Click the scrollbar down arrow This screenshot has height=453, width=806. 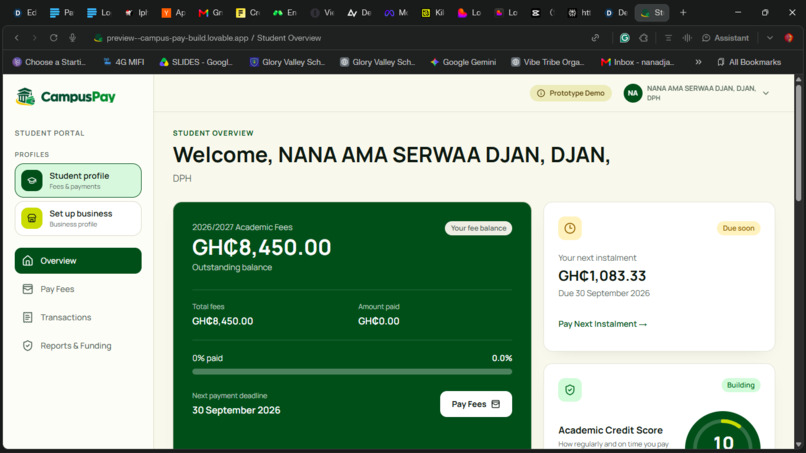(x=798, y=444)
